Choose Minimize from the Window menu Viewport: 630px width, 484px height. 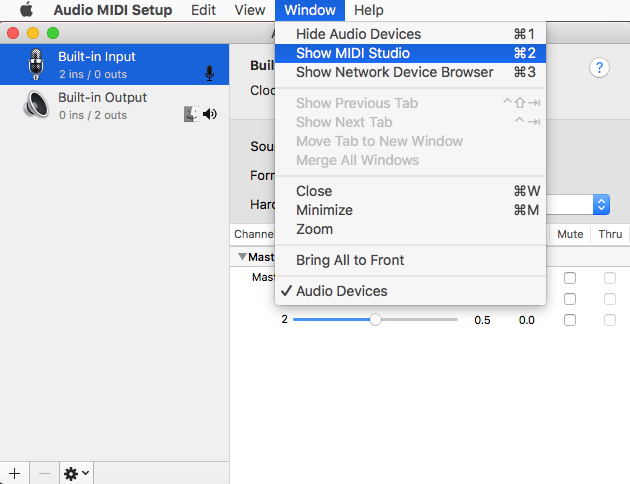click(x=410, y=210)
